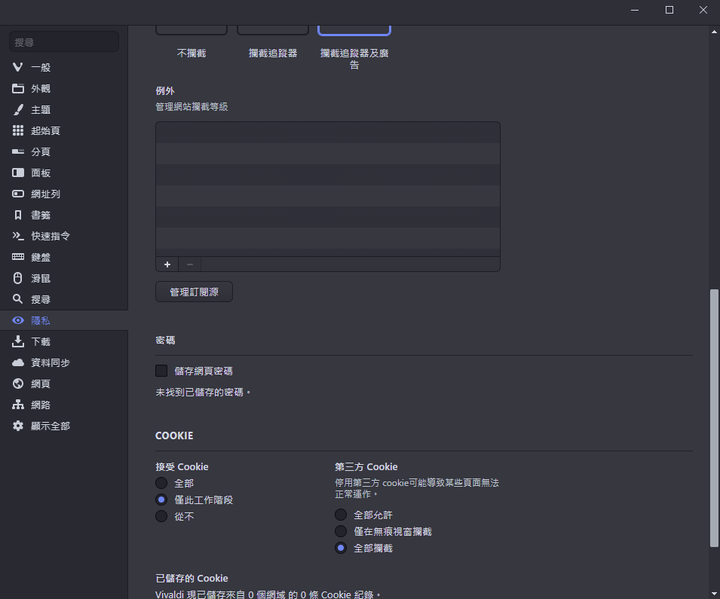Click the 網頁 globe icon
Viewport: 720px width, 599px height.
tap(18, 384)
